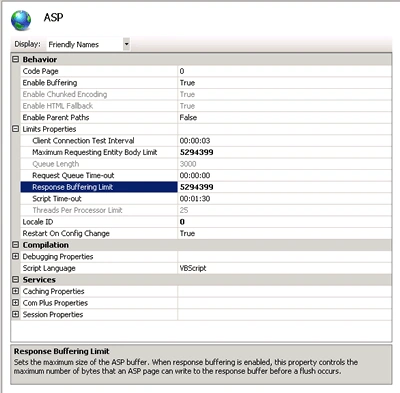Screen dimensions: 400x393
Task: Expand Caching Properties
Action: (15, 291)
